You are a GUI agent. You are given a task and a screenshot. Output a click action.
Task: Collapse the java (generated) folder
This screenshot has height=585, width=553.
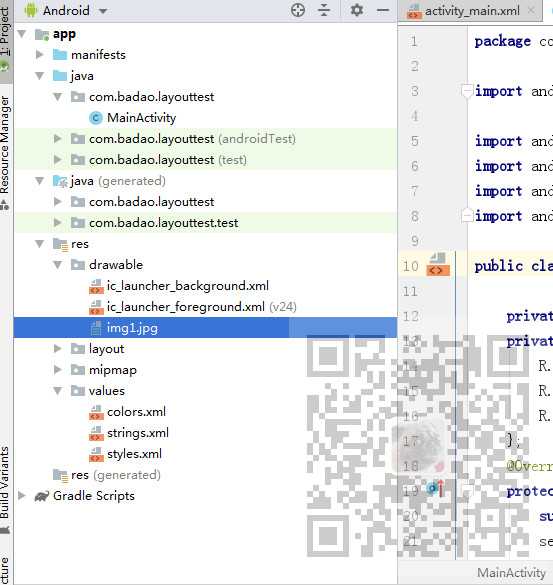coord(39,181)
